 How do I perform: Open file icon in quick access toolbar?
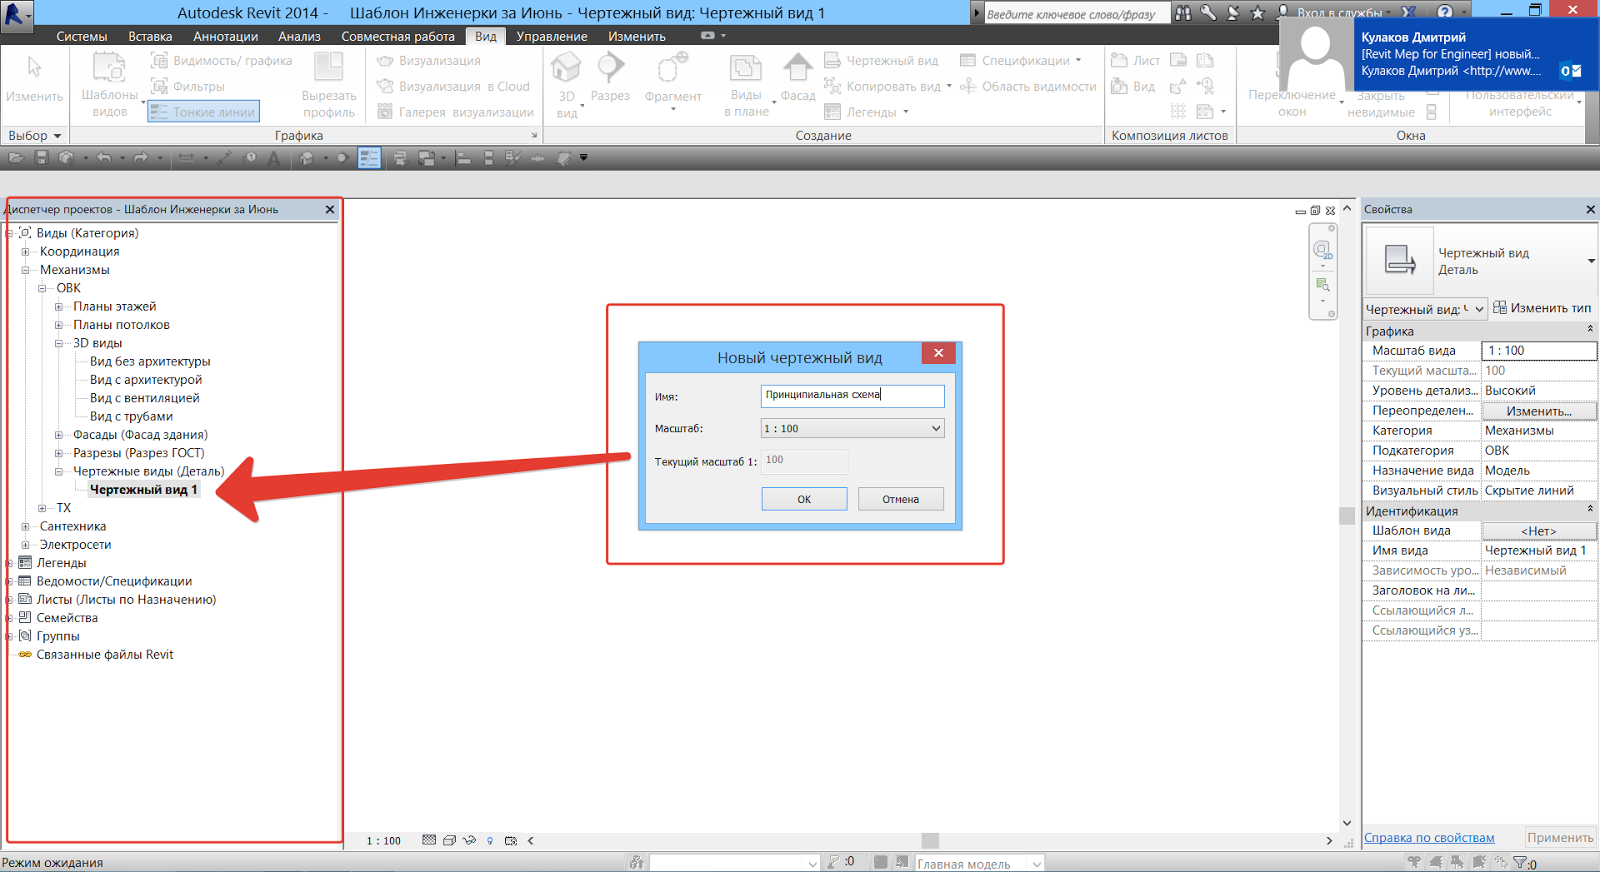(16, 158)
